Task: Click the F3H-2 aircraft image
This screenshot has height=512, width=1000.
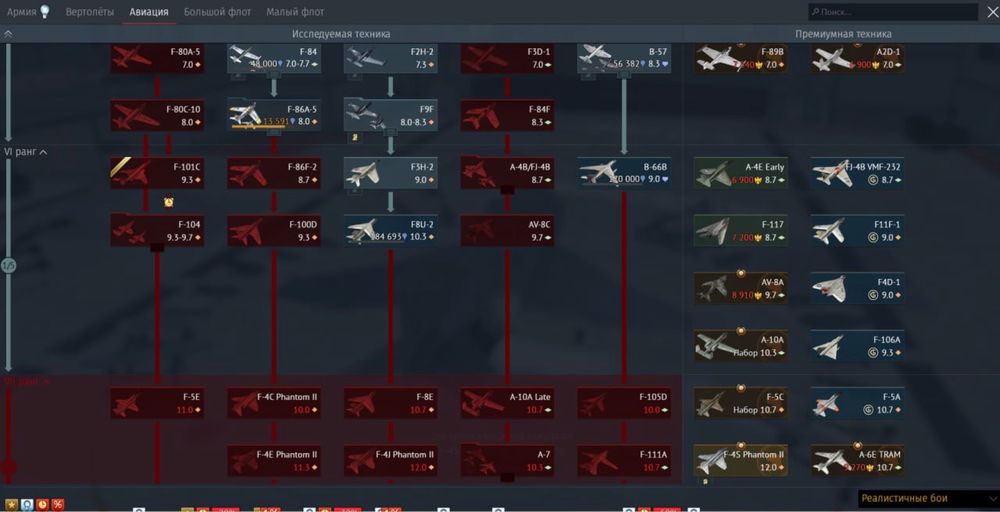Action: pyautogui.click(x=364, y=173)
